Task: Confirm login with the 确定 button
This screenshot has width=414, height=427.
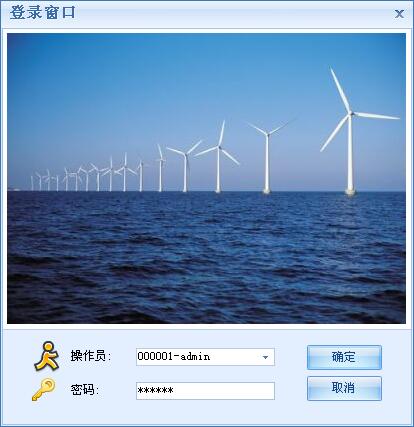Action: click(344, 357)
